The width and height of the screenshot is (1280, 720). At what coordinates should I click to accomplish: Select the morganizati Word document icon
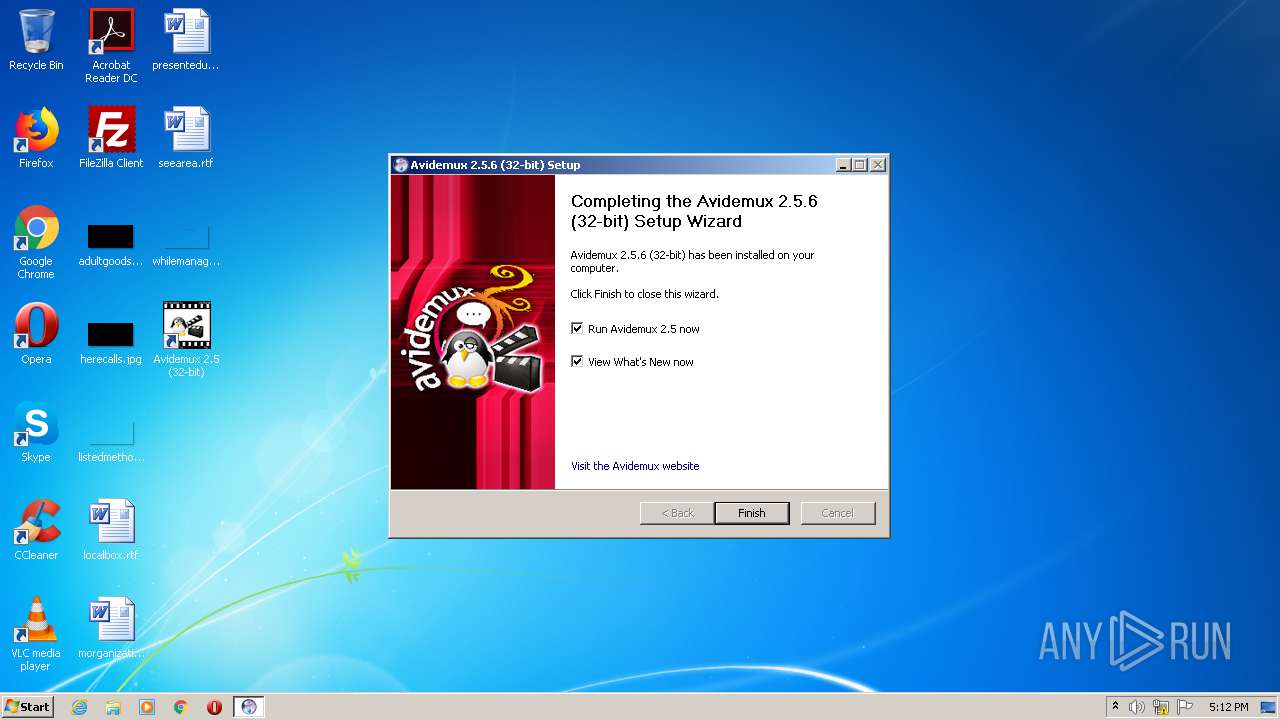(x=111, y=628)
